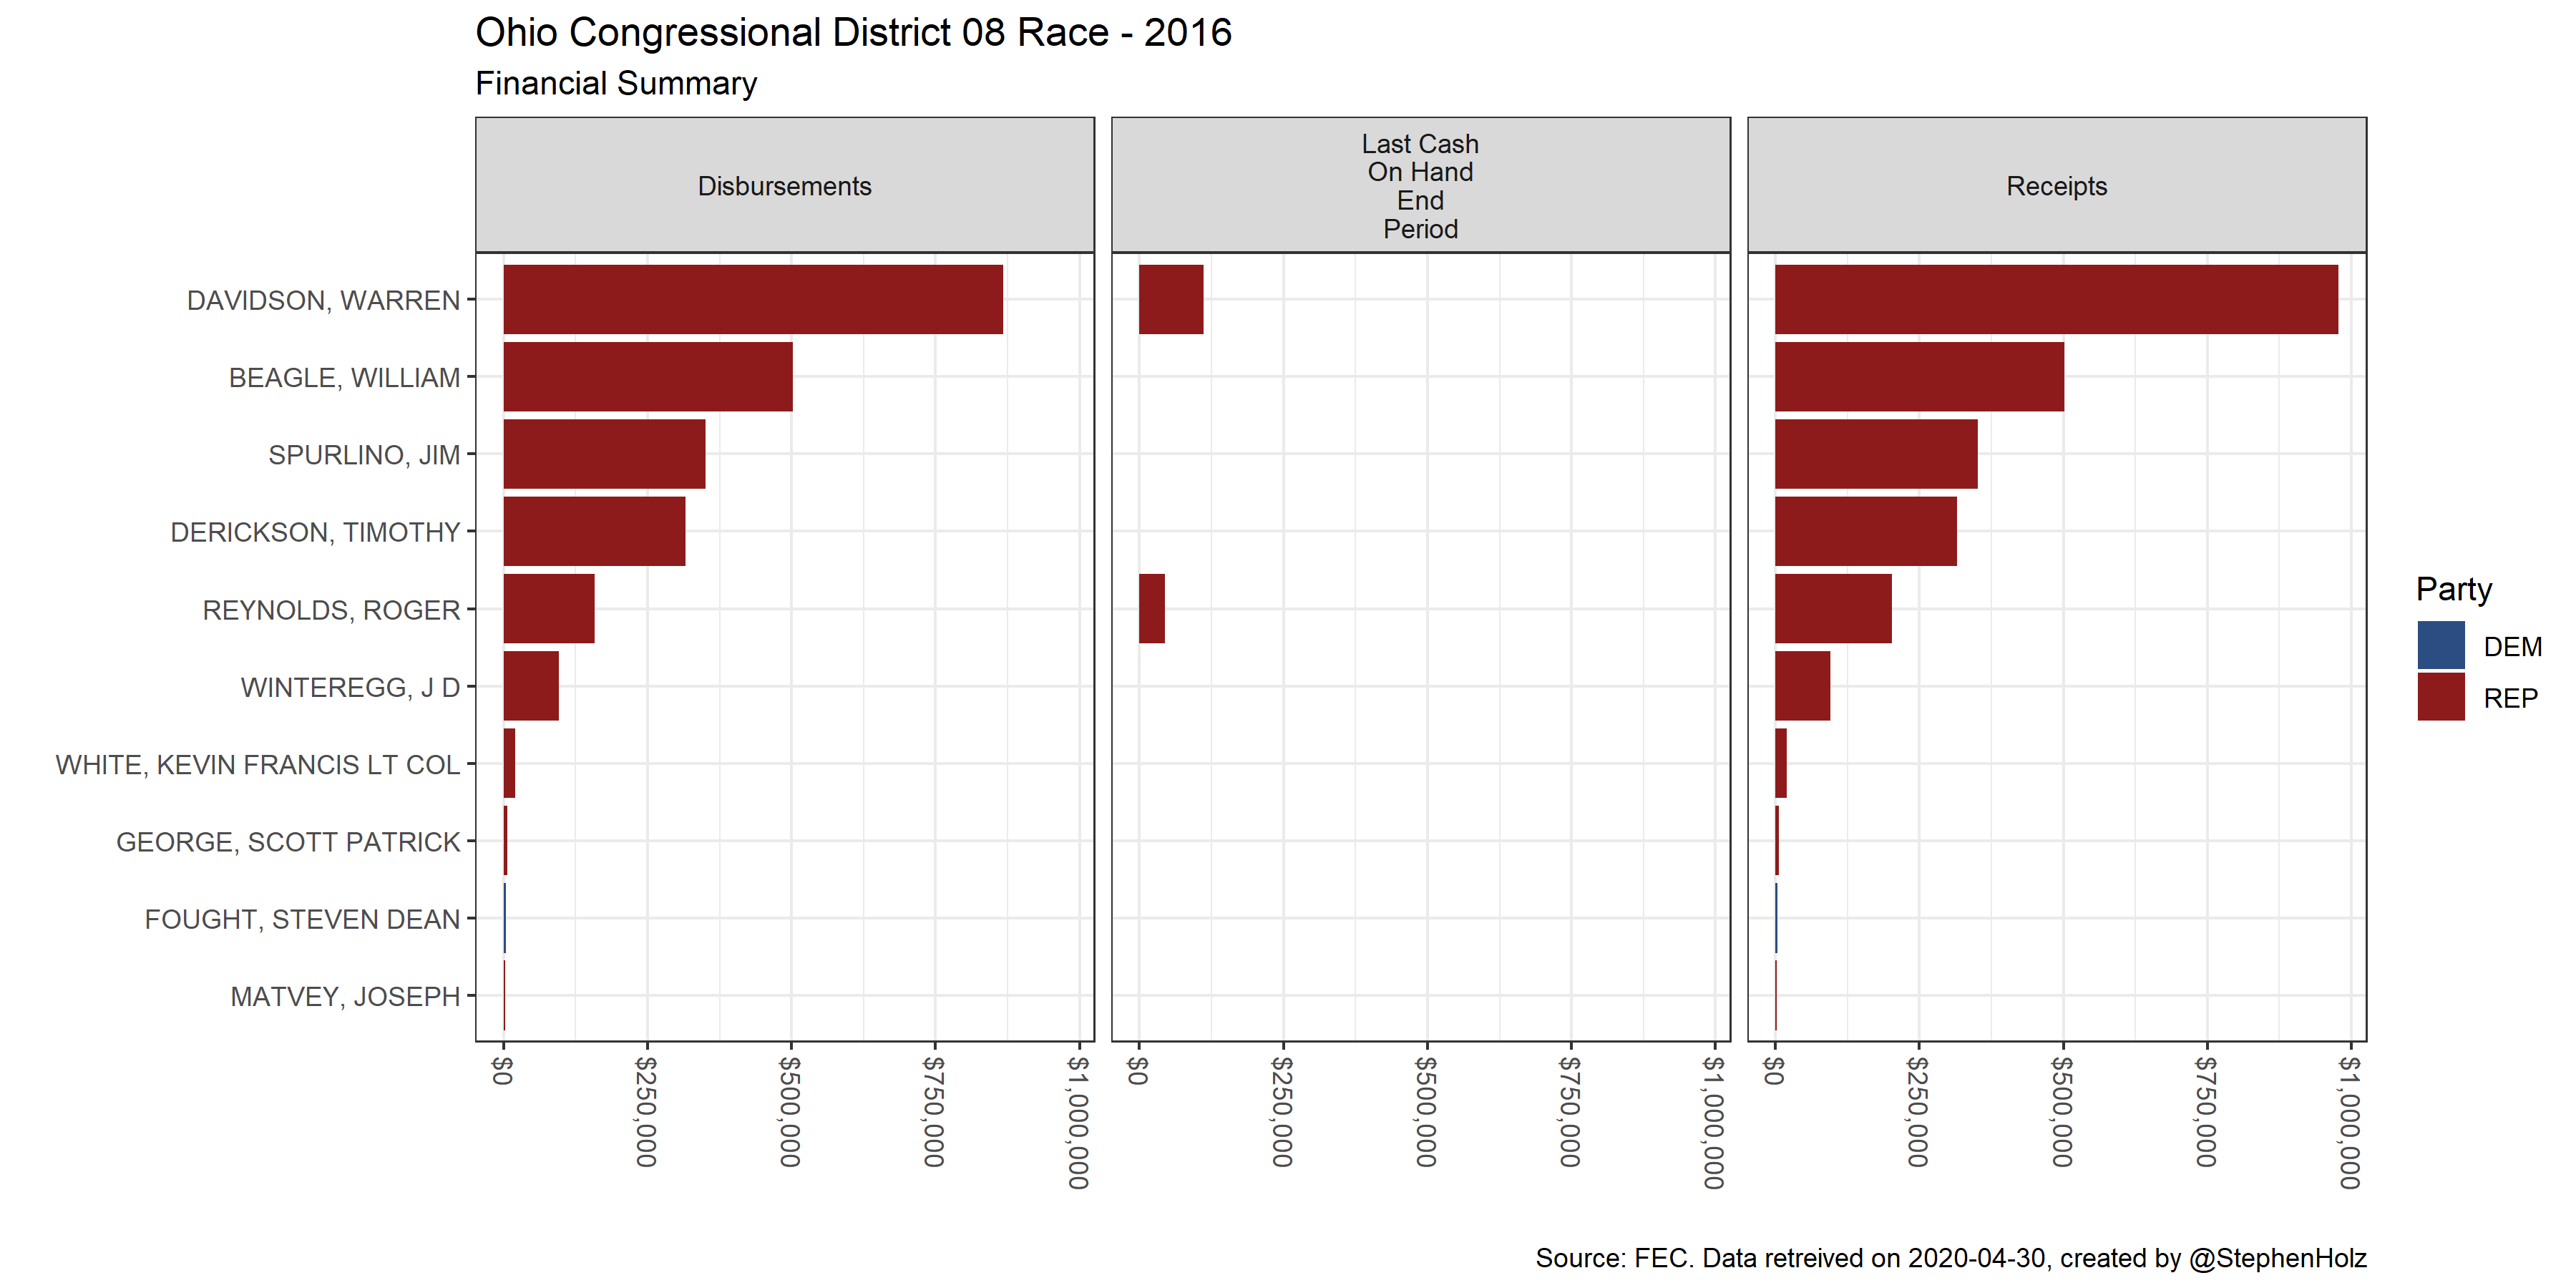Click the MATVEY, JOSEPH axis label
2576x1288 pixels.
point(345,997)
